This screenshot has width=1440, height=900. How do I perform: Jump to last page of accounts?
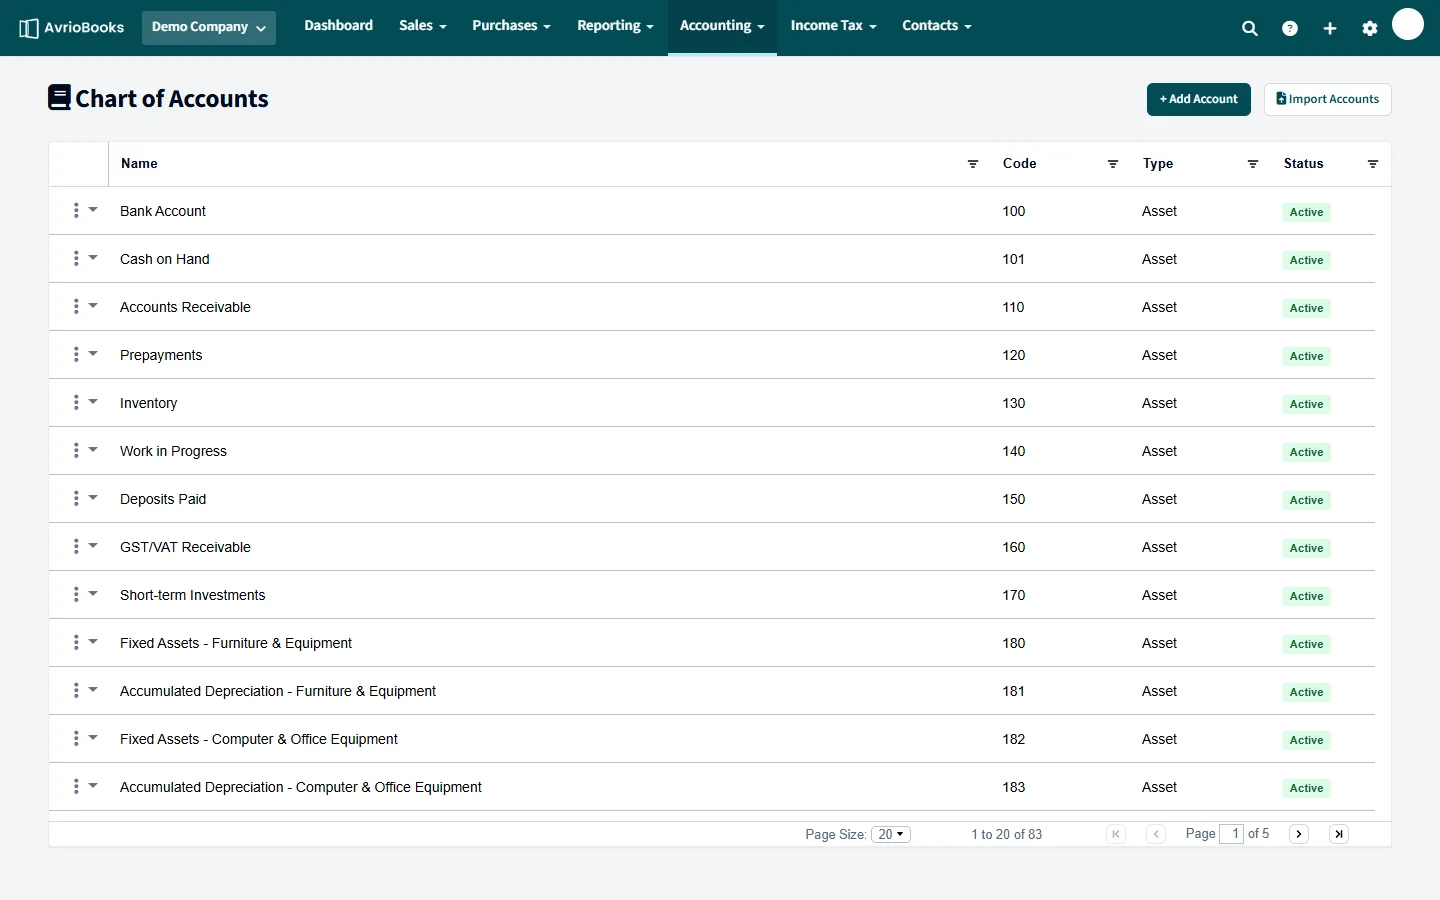coord(1339,834)
